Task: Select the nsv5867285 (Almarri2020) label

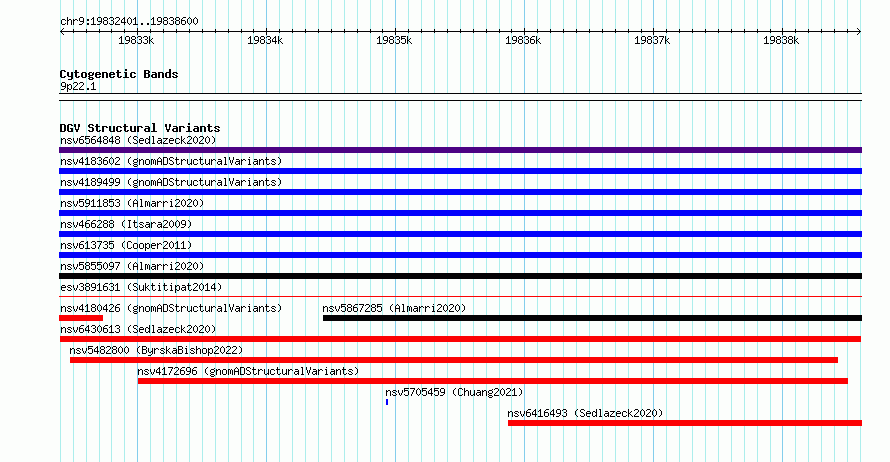Action: point(394,308)
